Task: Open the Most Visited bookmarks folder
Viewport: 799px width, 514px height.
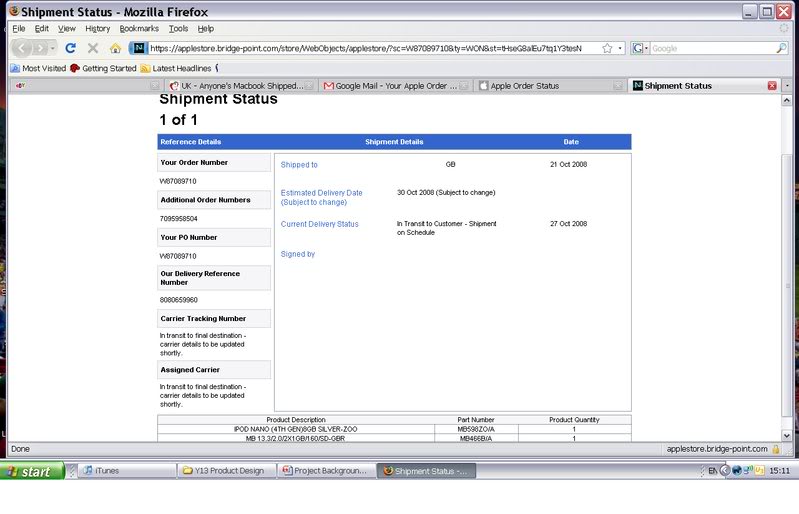Action: pyautogui.click(x=38, y=68)
